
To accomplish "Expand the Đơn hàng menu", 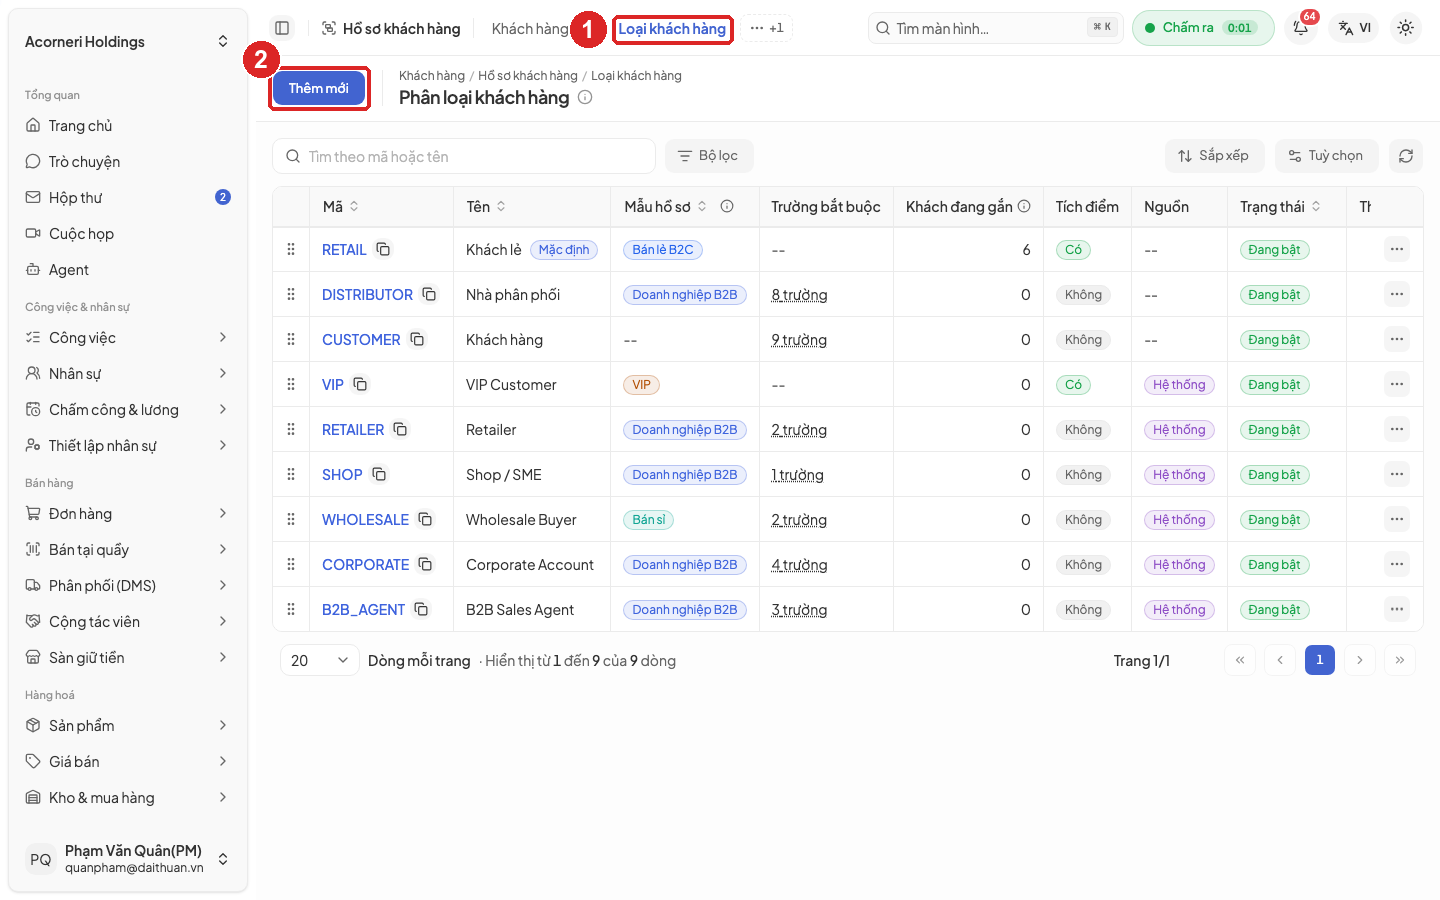I will [128, 514].
